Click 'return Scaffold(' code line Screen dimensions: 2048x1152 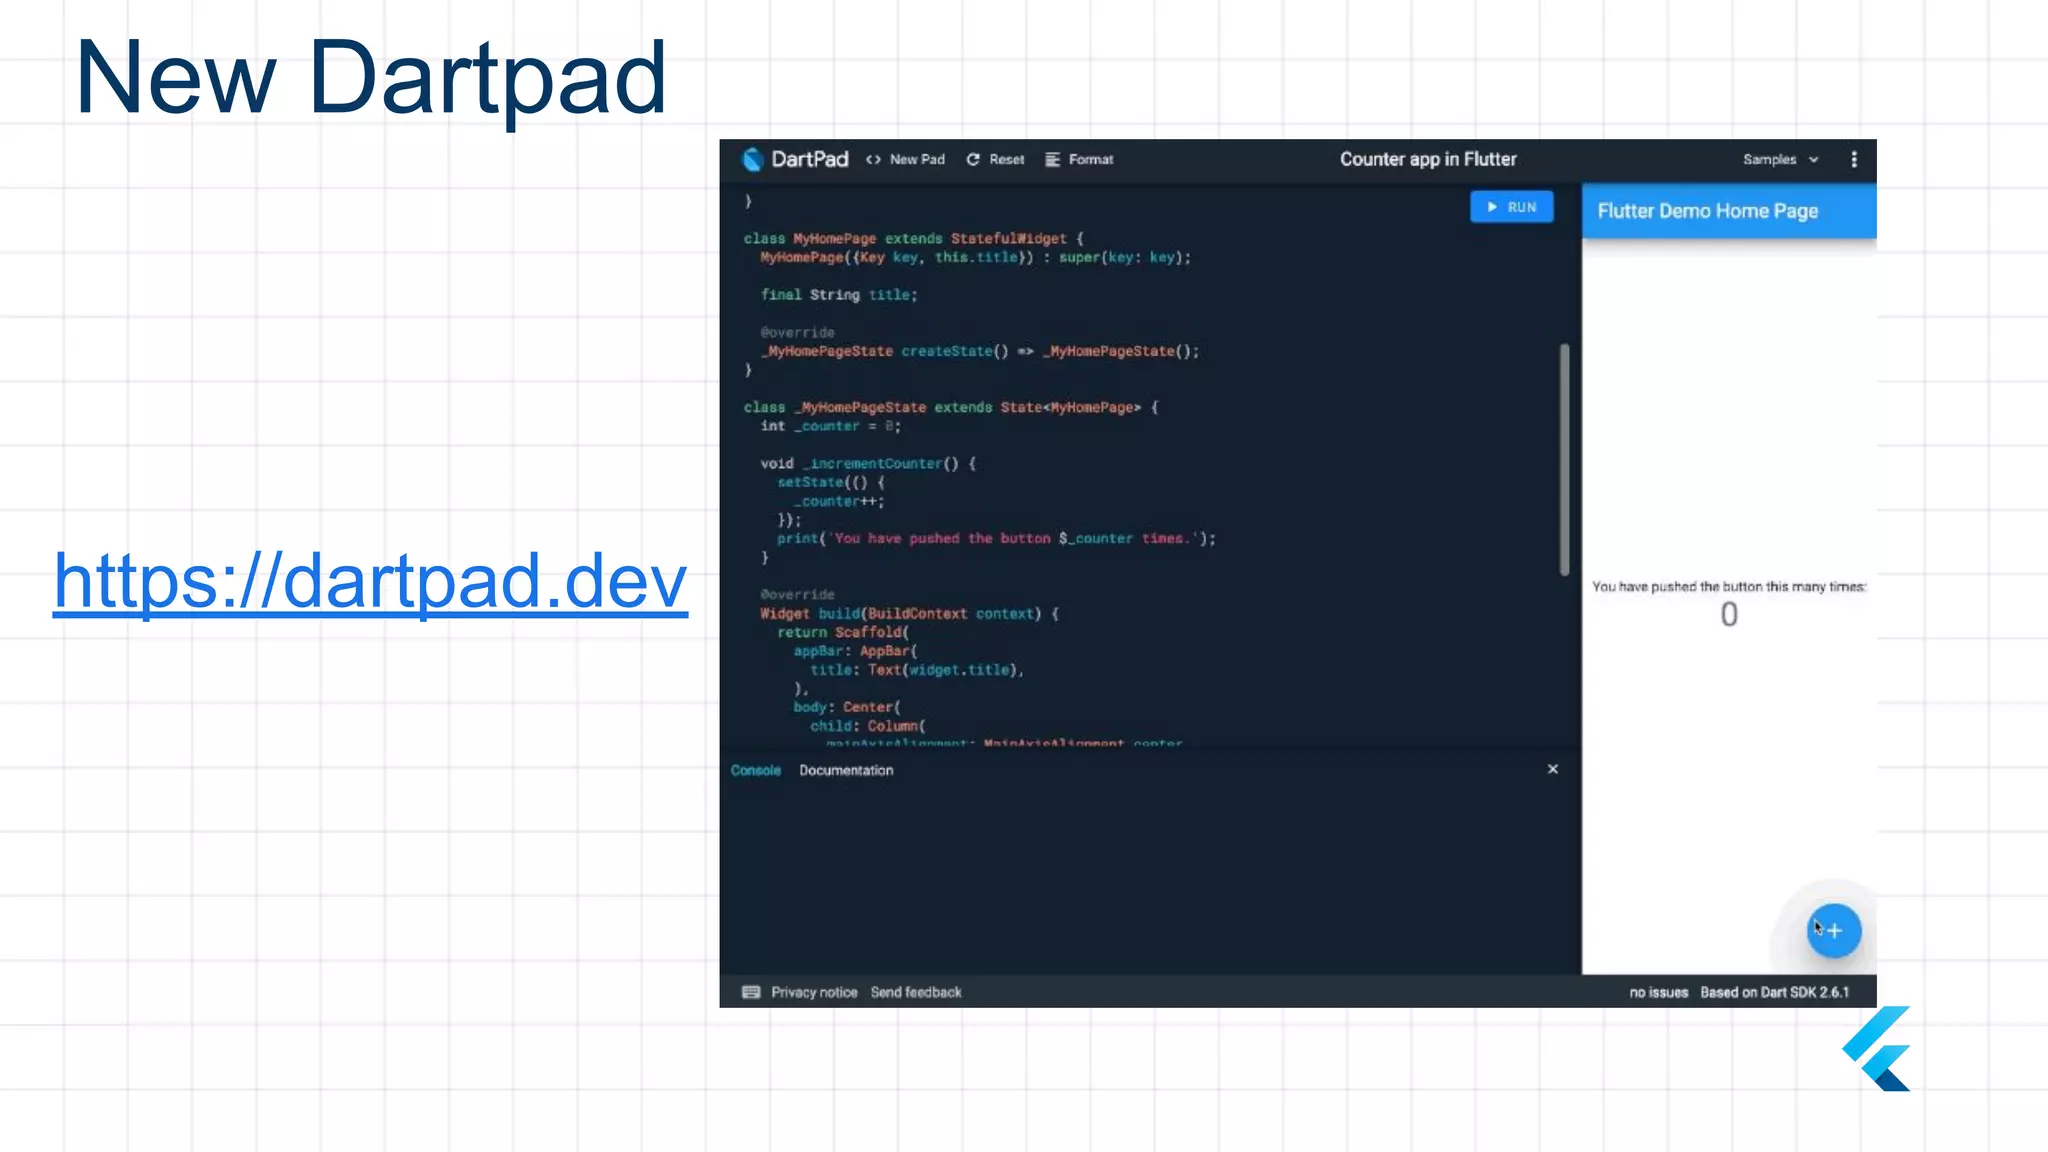point(843,632)
